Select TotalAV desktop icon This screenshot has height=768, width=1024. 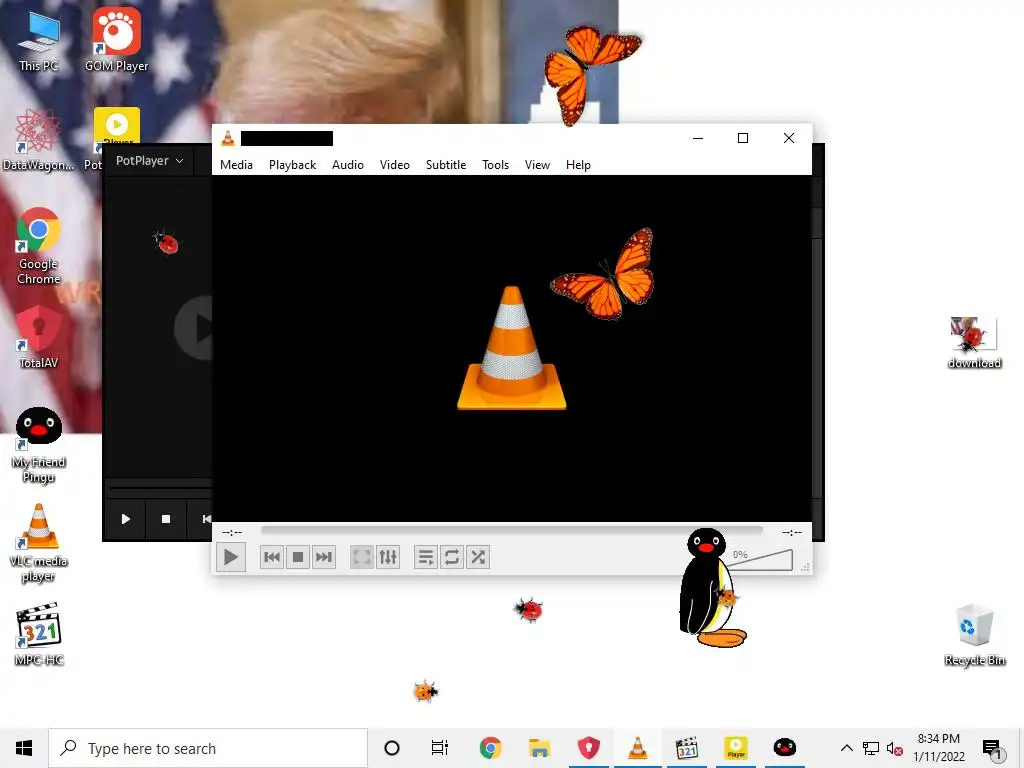39,338
